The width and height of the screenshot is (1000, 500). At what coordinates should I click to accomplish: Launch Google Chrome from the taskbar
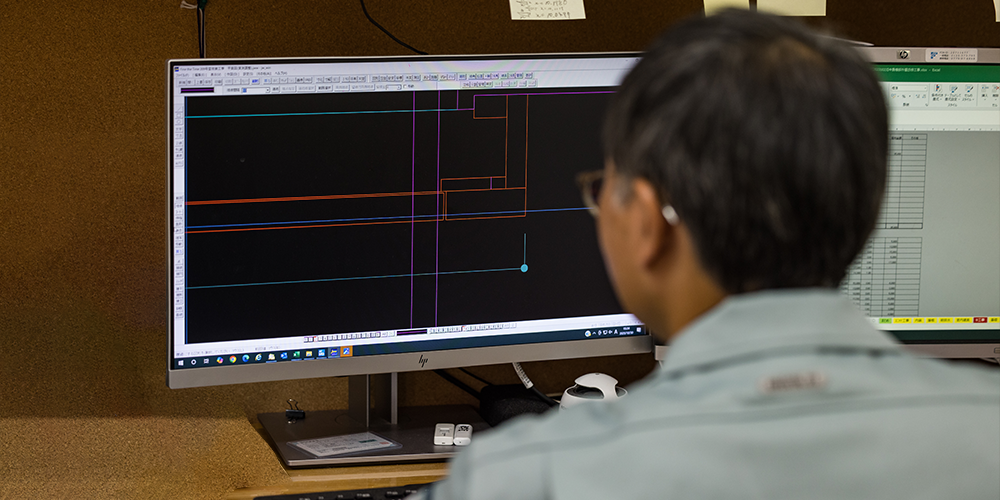[x=233, y=359]
